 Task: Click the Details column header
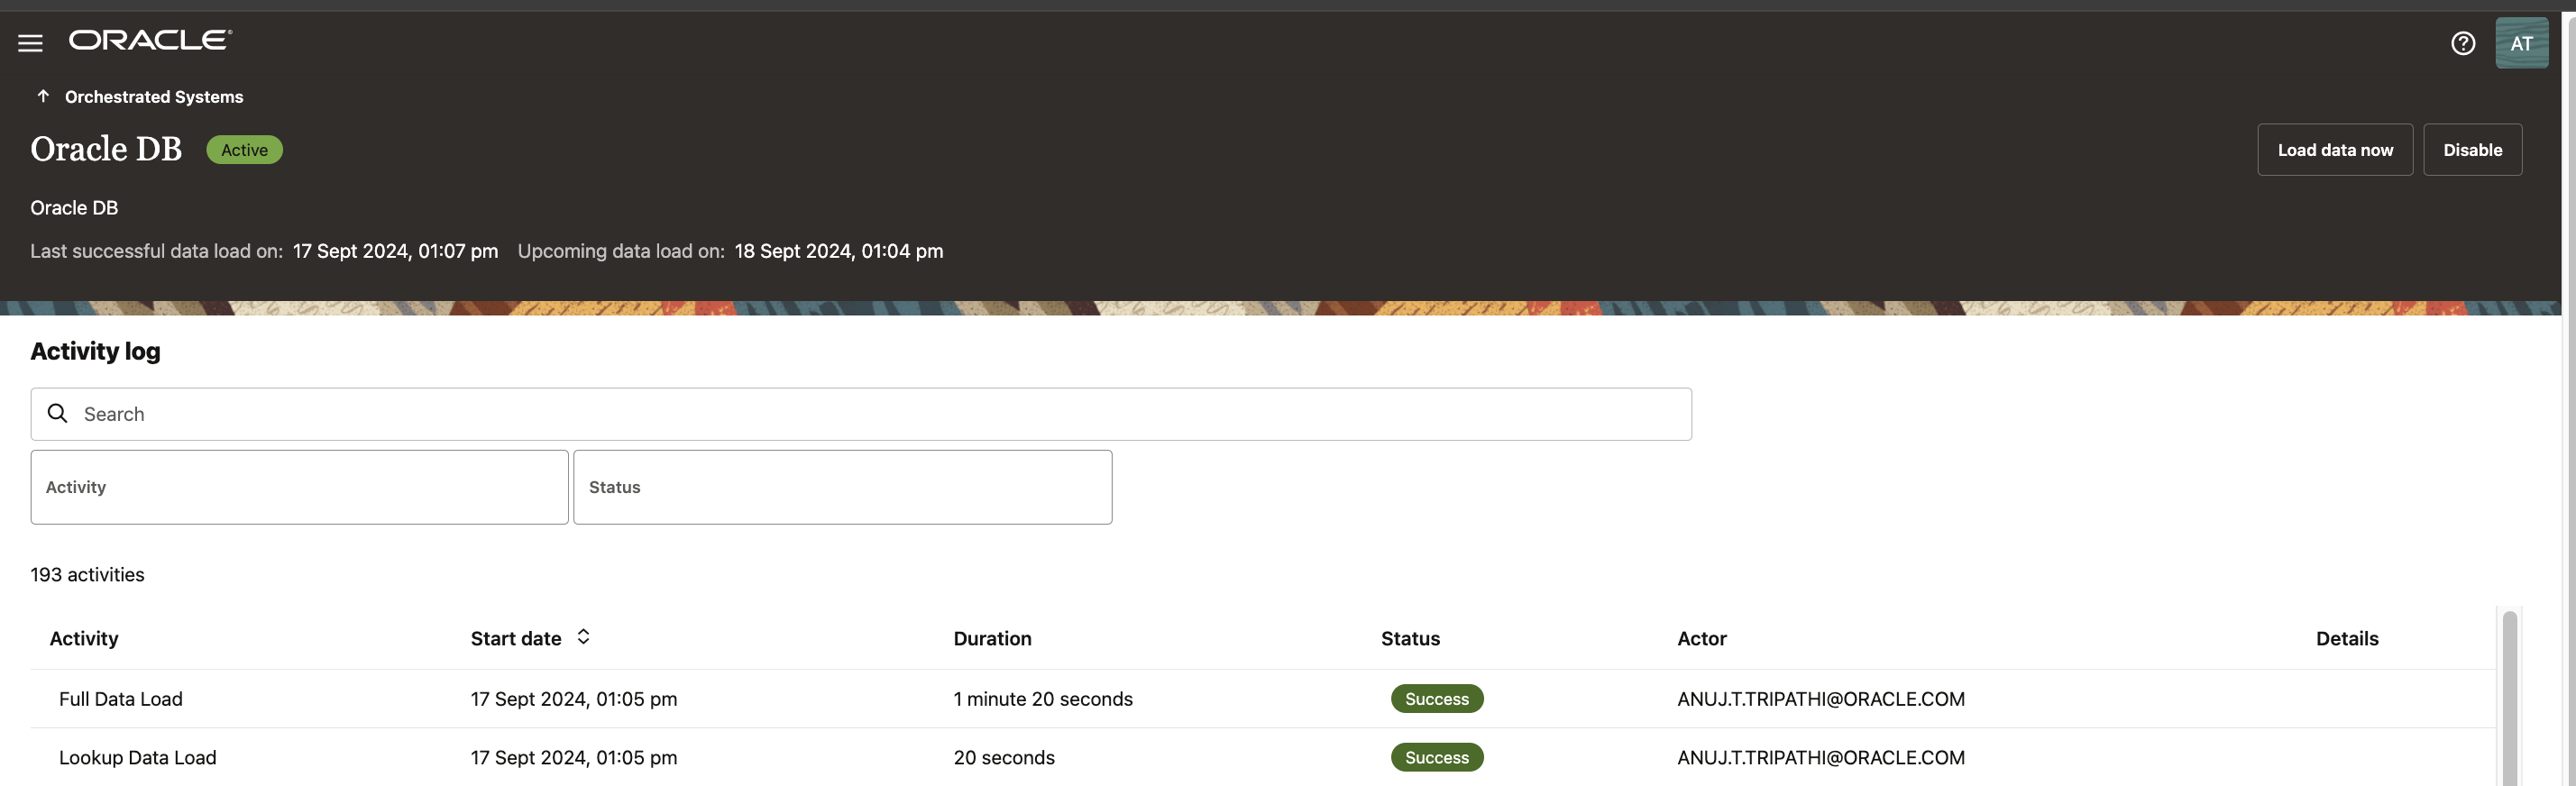[x=2346, y=638]
